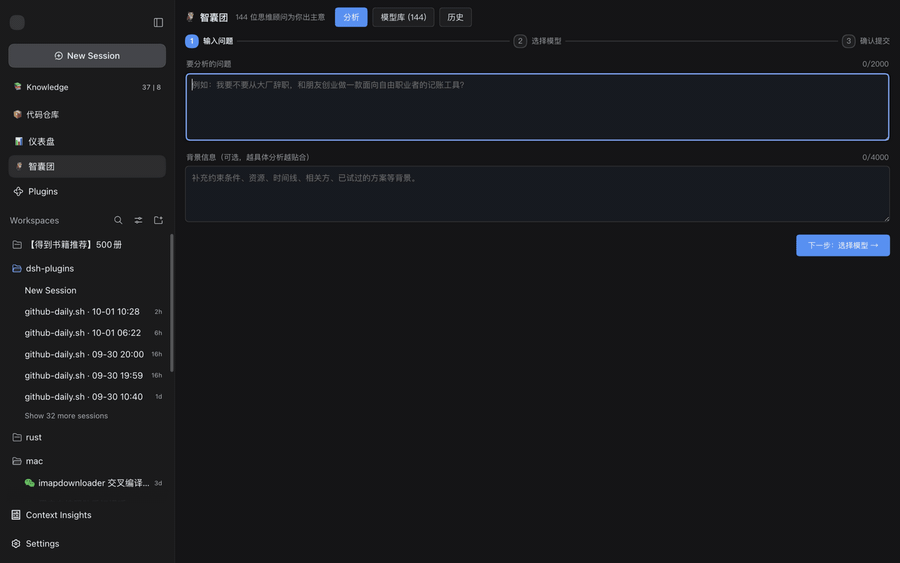Image resolution: width=900 pixels, height=563 pixels.
Task: Open Context Insights
Action: click(x=87, y=515)
